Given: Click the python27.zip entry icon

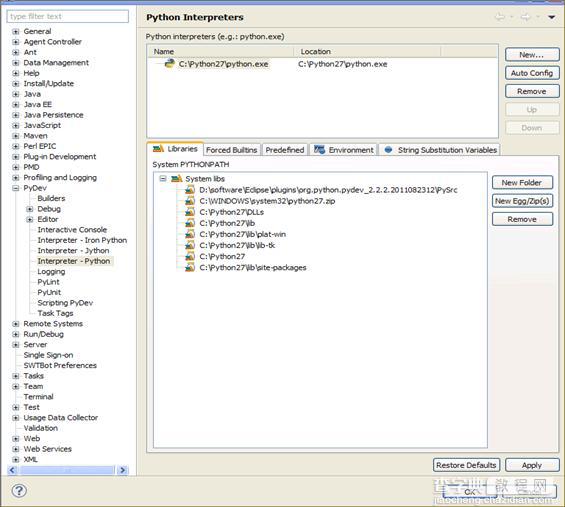Looking at the screenshot, I should (x=190, y=201).
